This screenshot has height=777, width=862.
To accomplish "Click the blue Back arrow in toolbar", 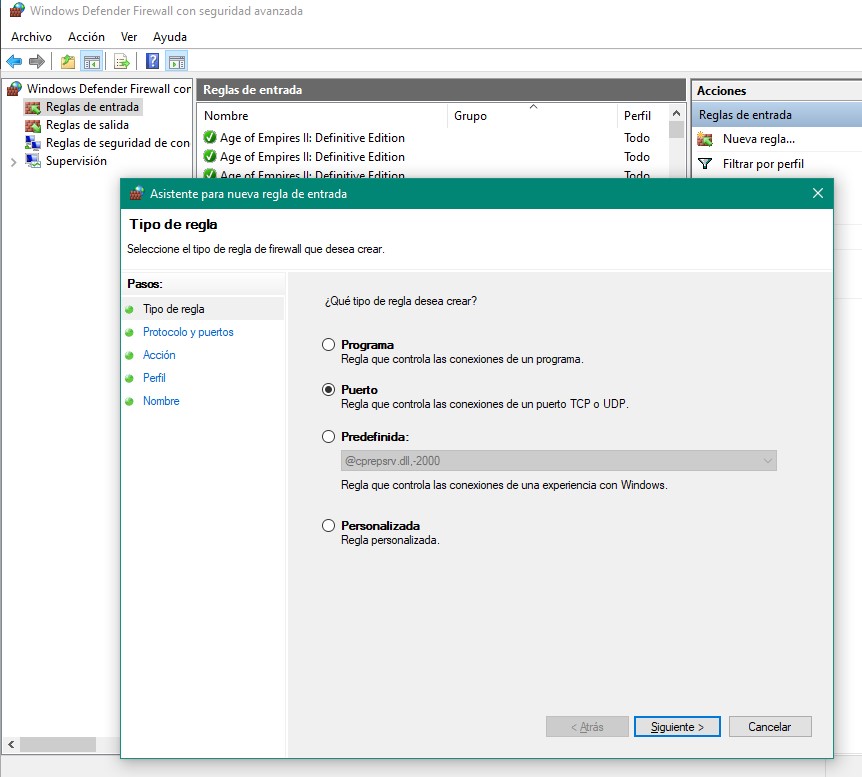I will click(x=14, y=61).
